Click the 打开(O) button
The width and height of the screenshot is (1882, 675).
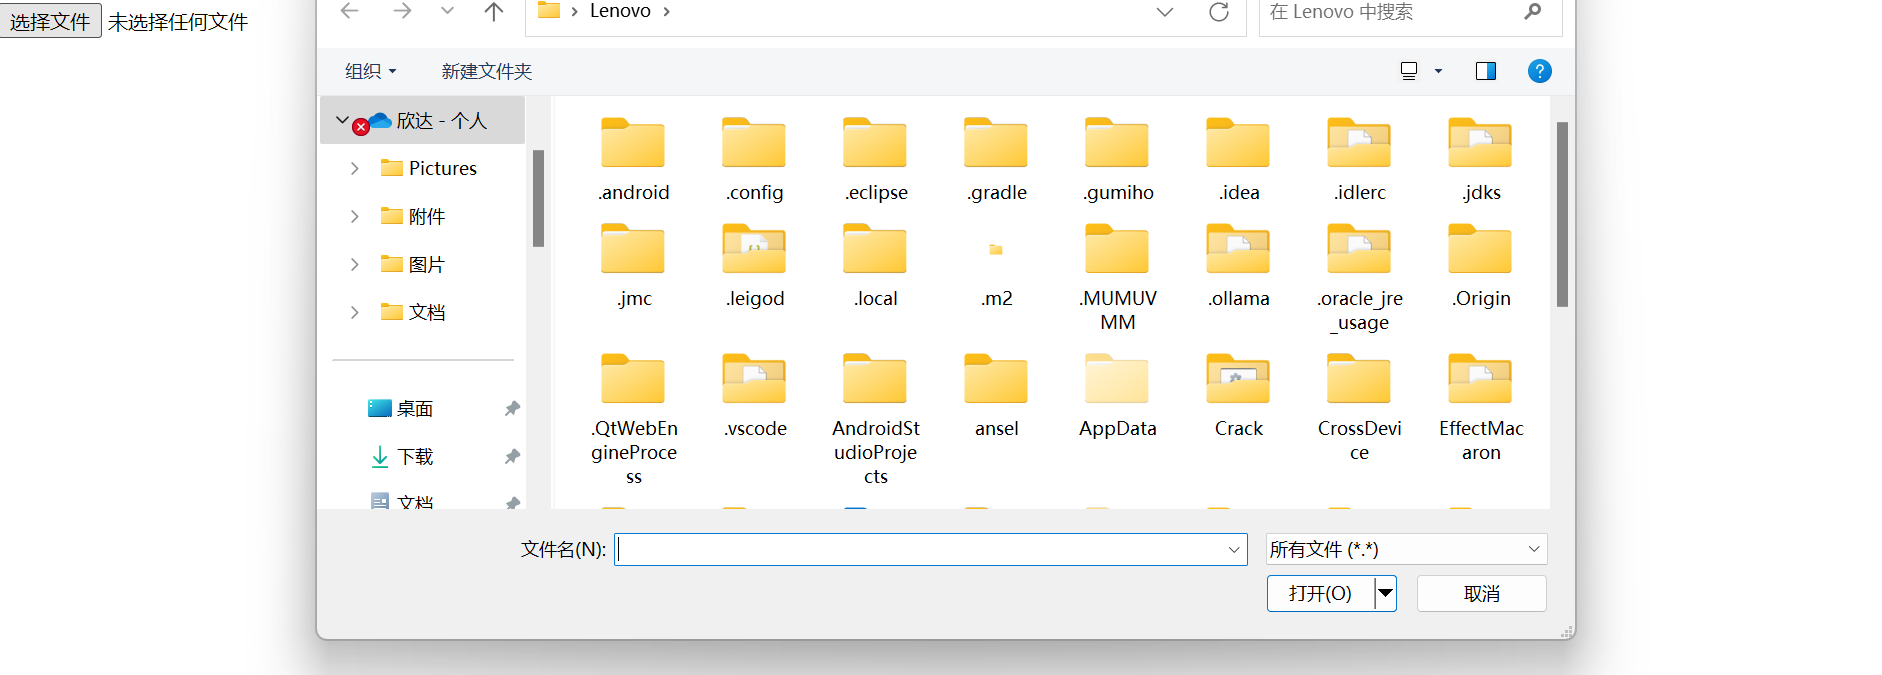pos(1320,593)
